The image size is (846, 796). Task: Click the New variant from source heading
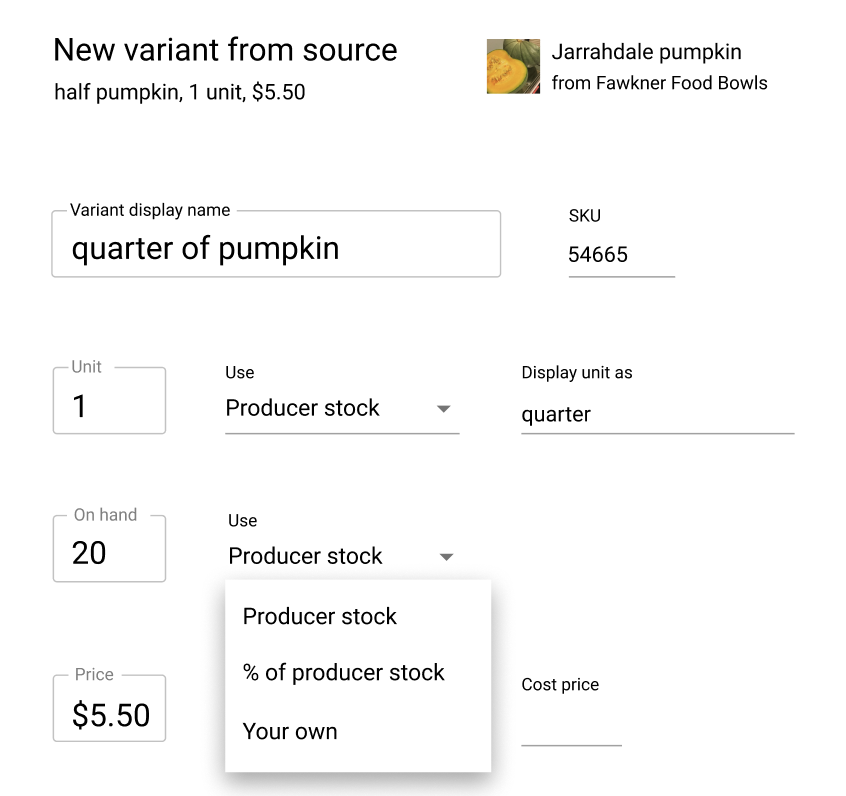225,50
